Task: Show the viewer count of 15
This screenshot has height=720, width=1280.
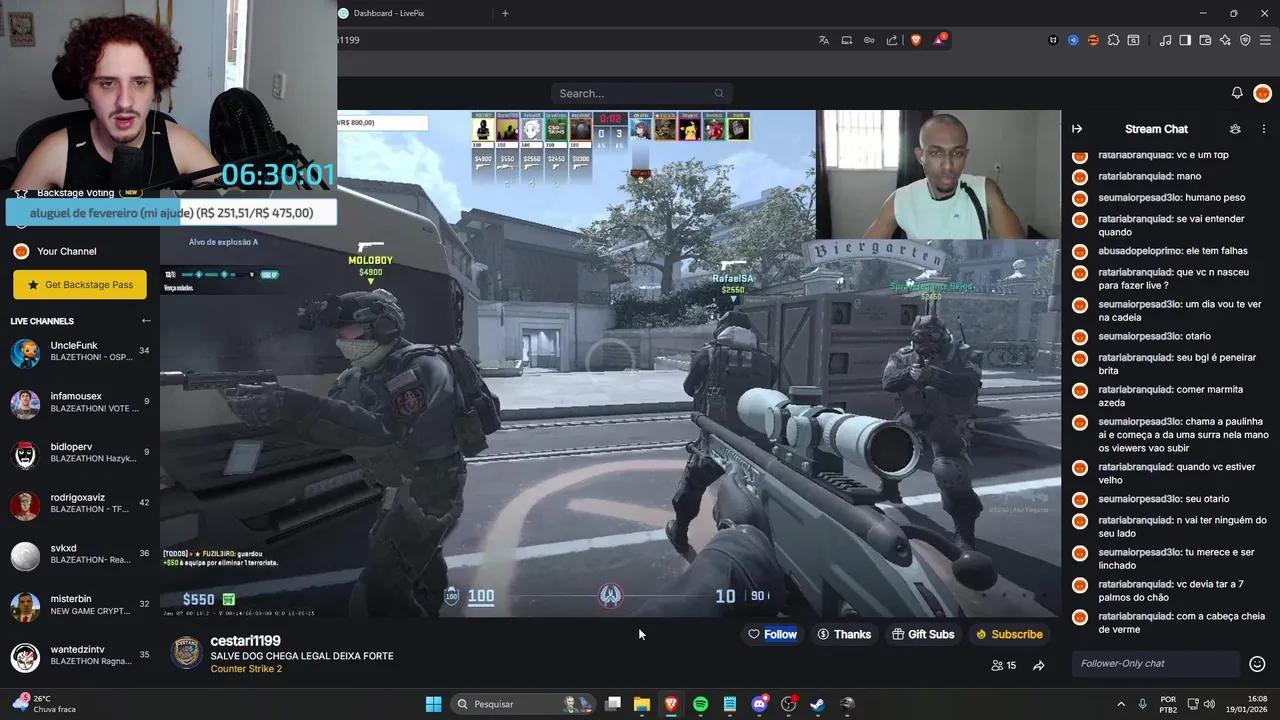Action: tap(1003, 666)
